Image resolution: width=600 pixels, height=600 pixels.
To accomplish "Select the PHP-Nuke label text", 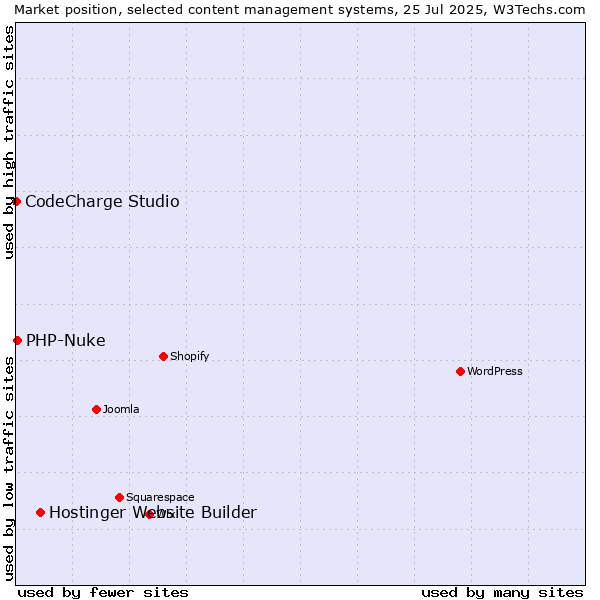I will (x=65, y=341).
